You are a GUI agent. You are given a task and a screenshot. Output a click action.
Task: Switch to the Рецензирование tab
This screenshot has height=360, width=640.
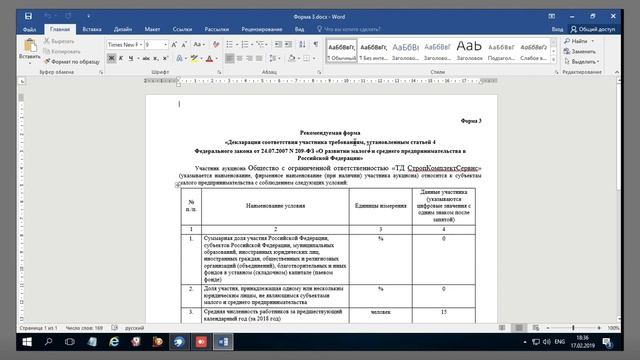tap(262, 29)
